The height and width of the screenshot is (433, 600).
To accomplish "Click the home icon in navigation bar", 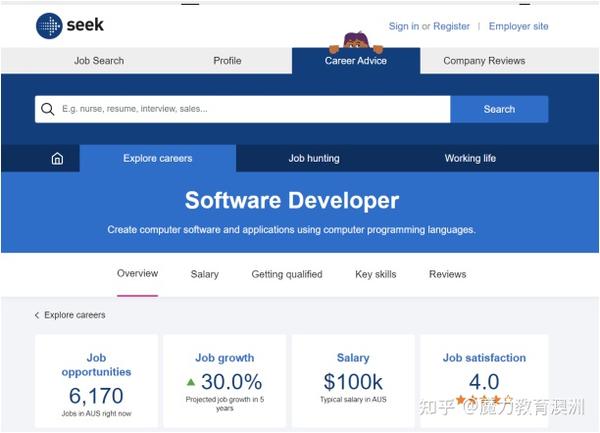I will click(57, 158).
